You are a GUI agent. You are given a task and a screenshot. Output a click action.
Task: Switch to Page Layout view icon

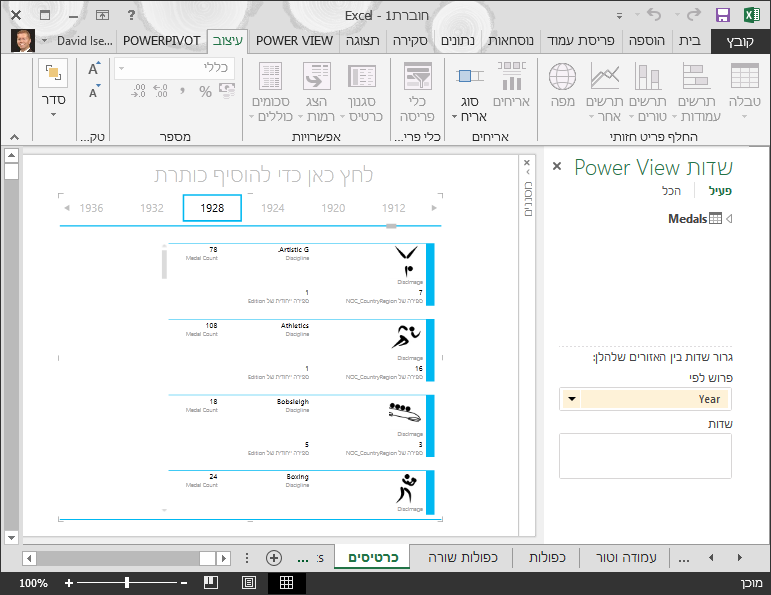pyautogui.click(x=249, y=583)
